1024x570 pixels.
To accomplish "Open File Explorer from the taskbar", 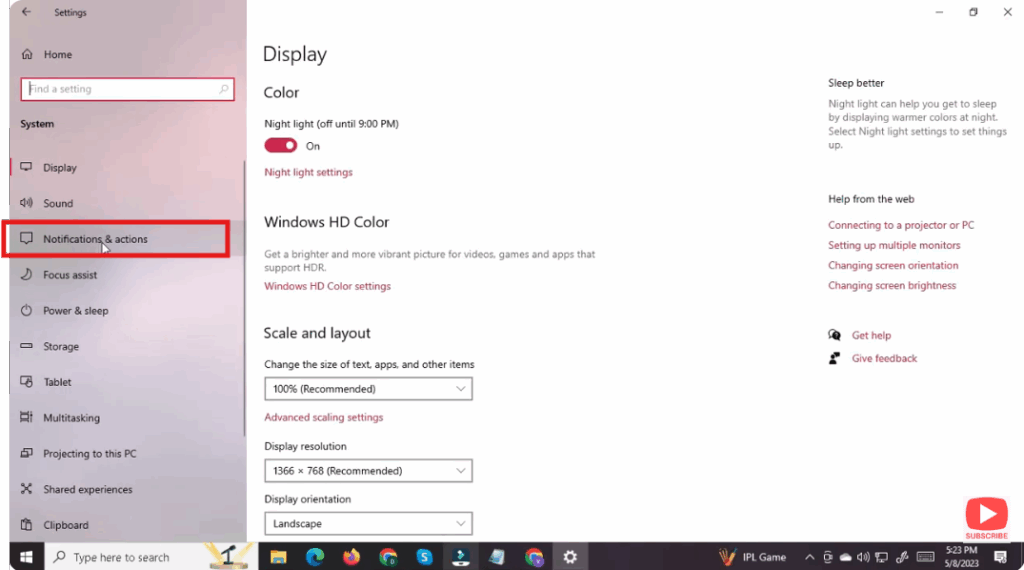I will click(x=278, y=557).
